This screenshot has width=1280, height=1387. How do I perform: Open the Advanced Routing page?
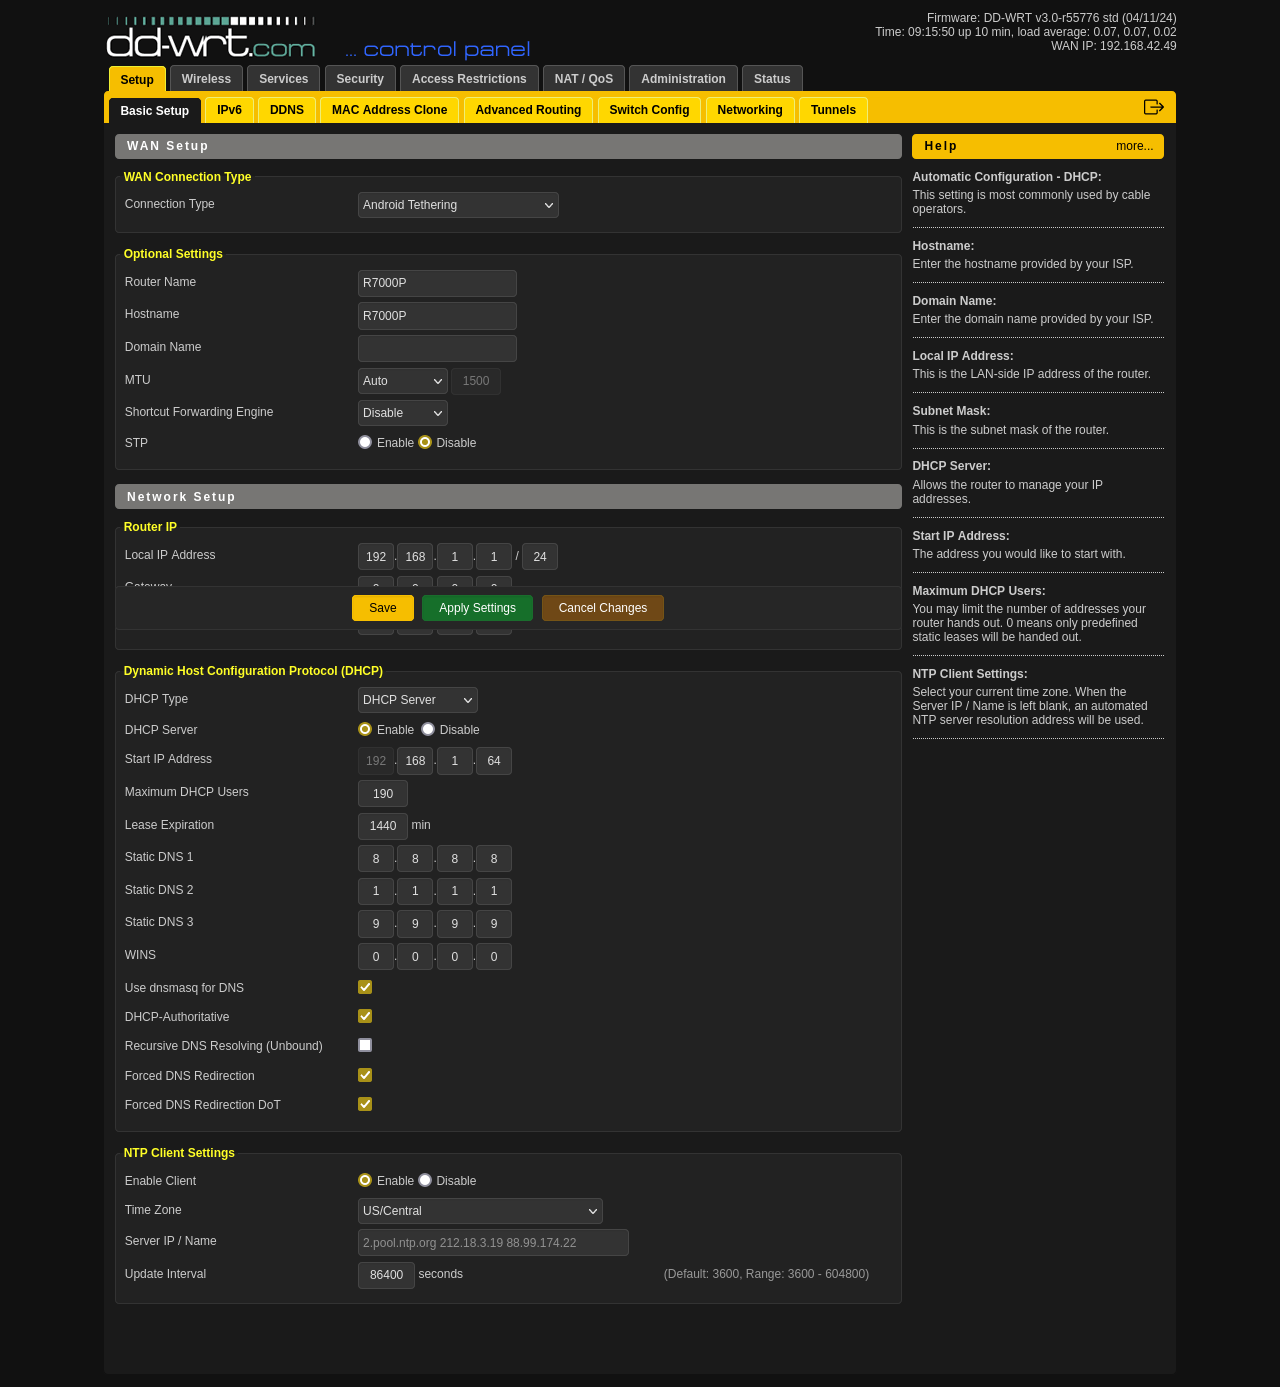pos(527,110)
